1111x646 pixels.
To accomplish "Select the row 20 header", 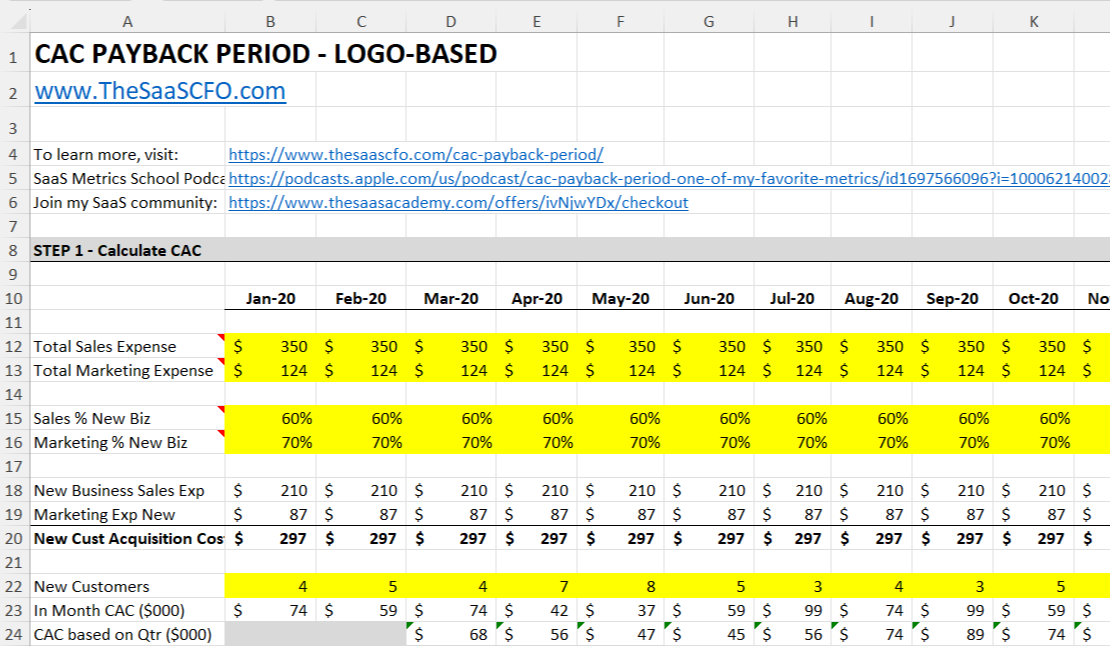I will (x=13, y=539).
